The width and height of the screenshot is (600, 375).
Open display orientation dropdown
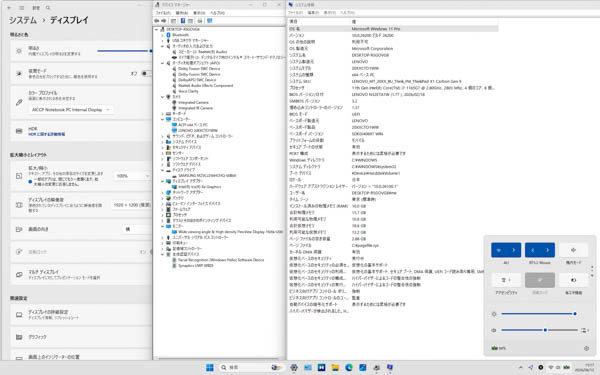tap(137, 229)
